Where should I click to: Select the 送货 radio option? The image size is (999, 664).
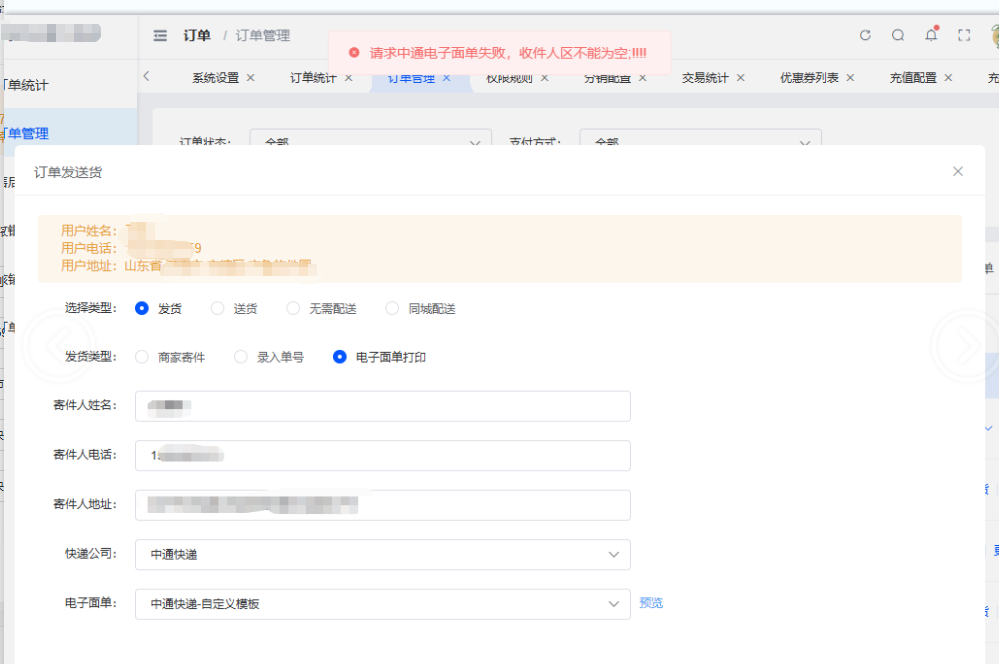(218, 309)
